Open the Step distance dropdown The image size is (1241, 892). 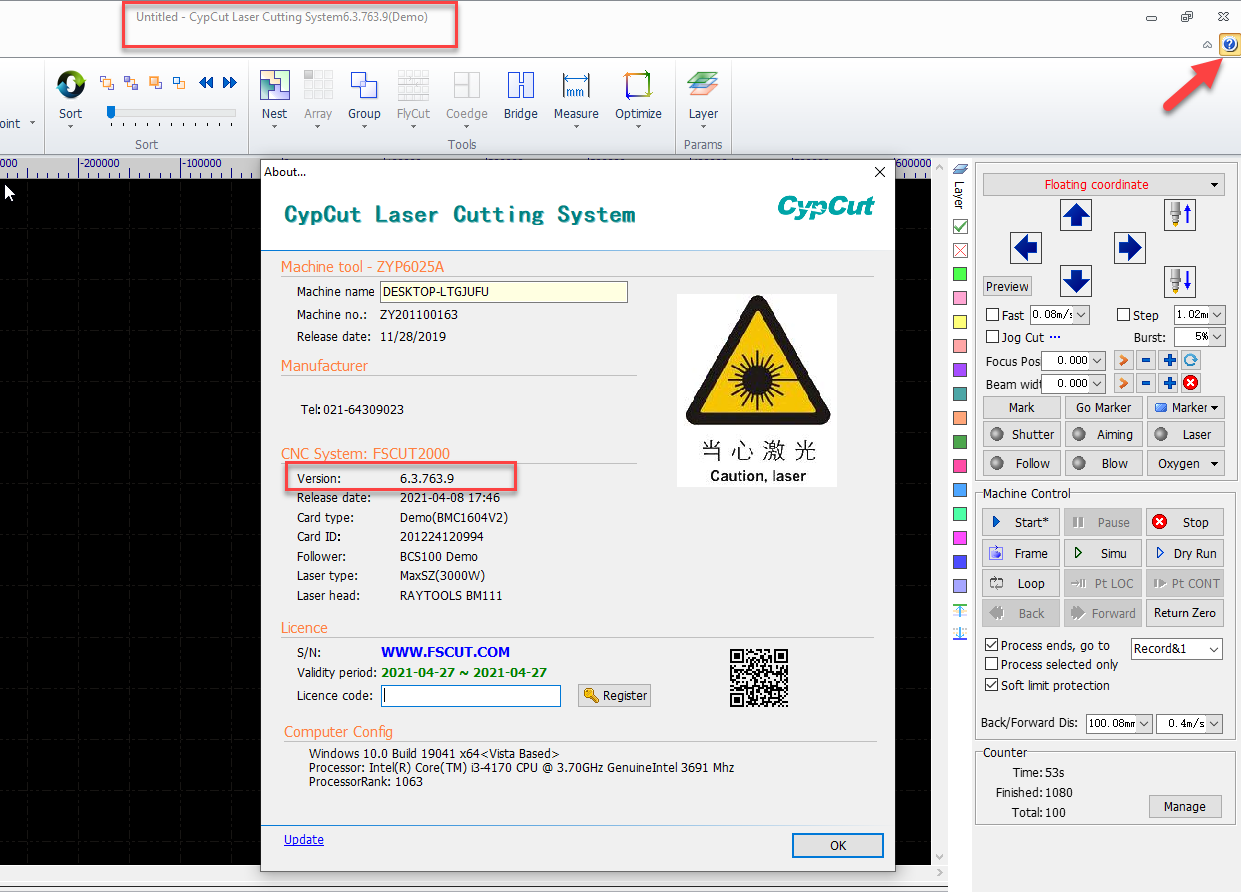[x=1217, y=315]
